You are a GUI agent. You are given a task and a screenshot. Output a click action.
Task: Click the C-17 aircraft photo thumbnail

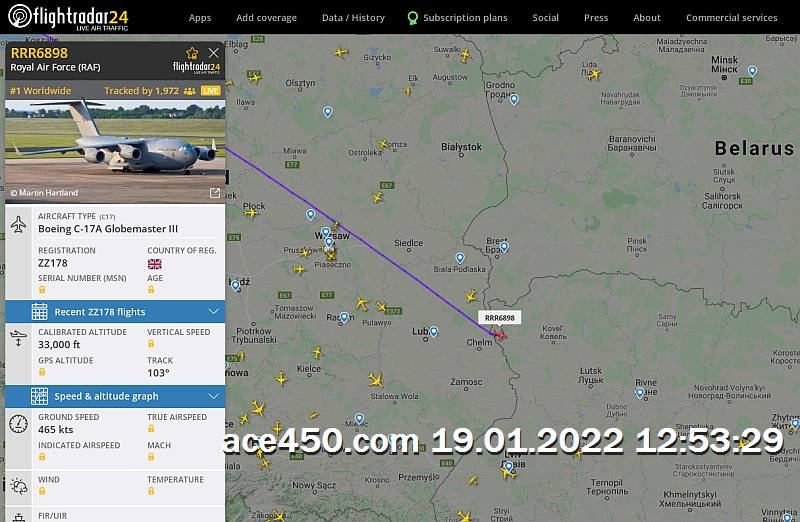point(115,151)
